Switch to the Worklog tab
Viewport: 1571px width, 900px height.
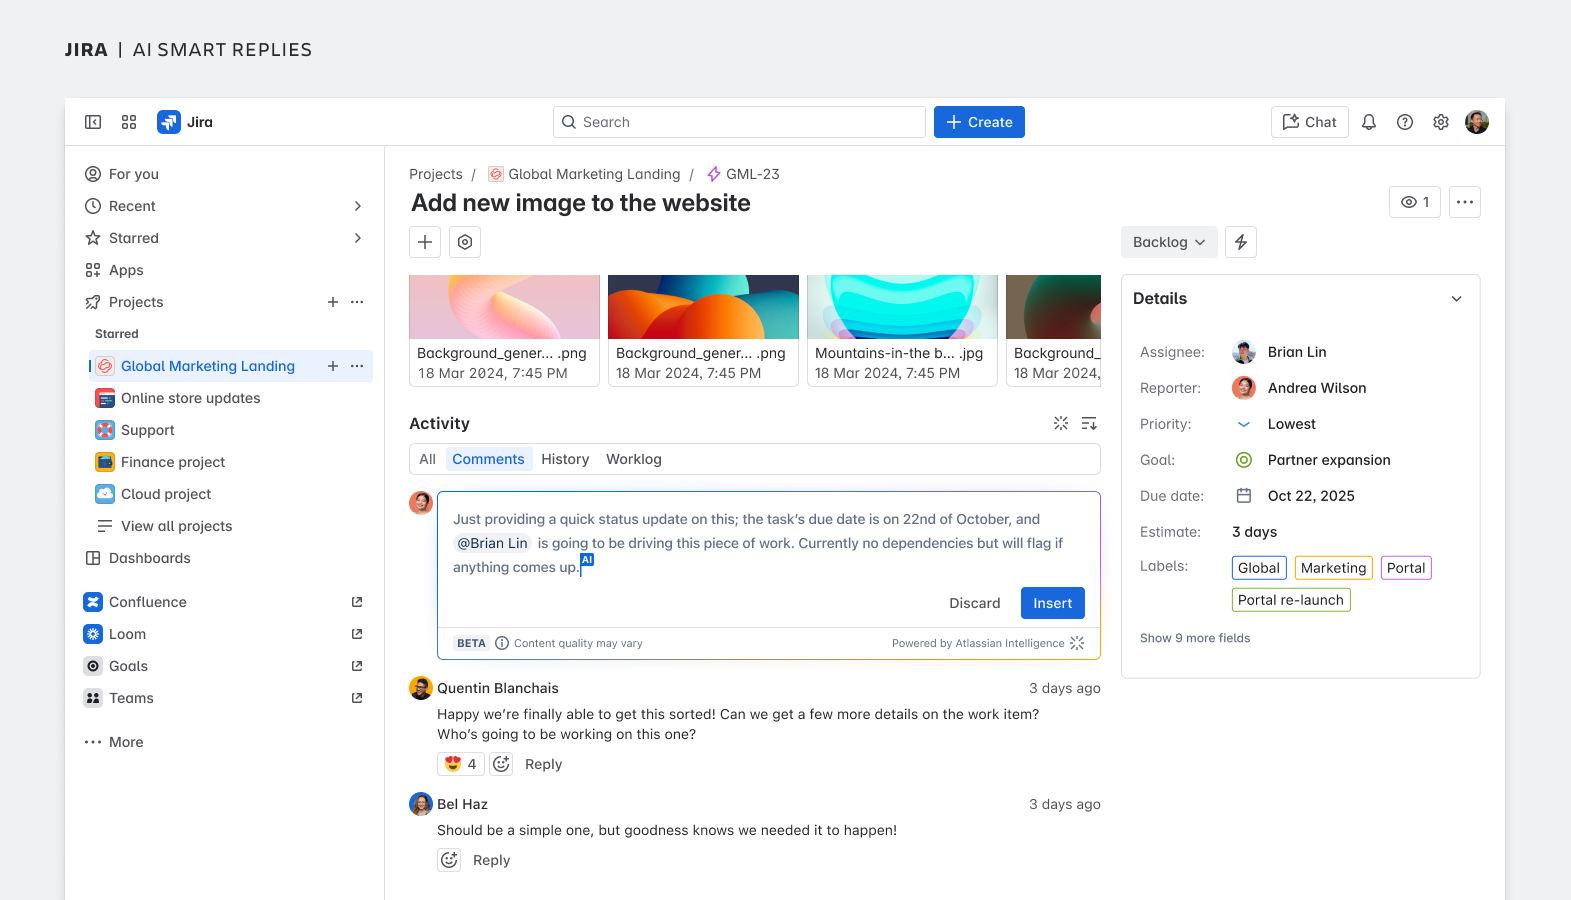click(x=634, y=459)
